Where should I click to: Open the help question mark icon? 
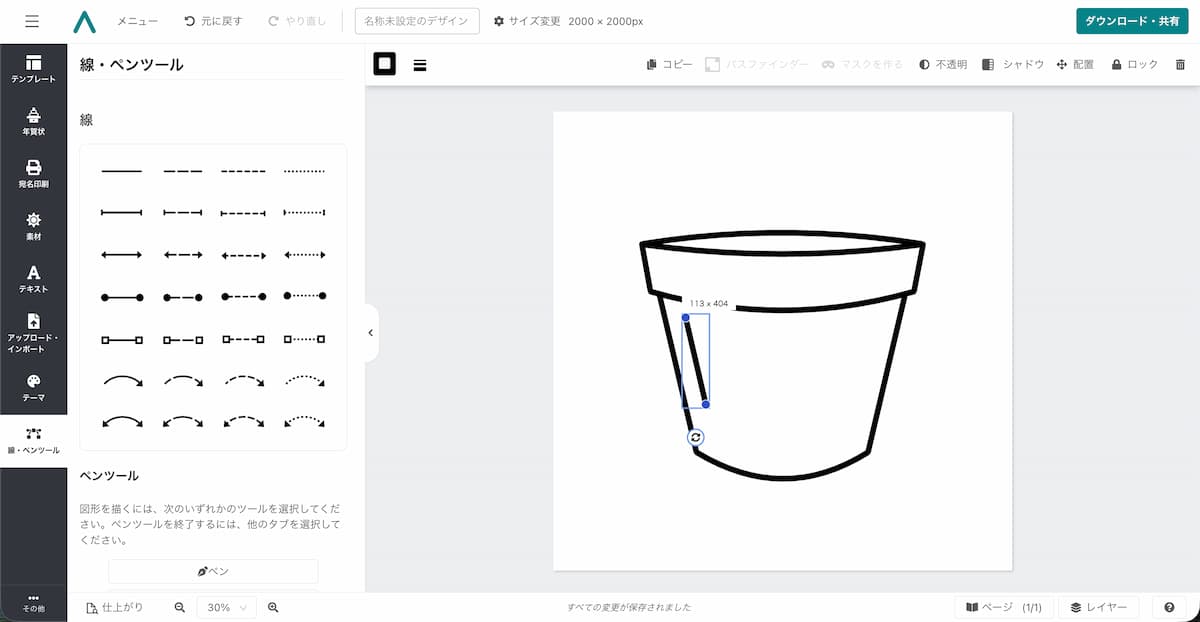(x=1168, y=607)
